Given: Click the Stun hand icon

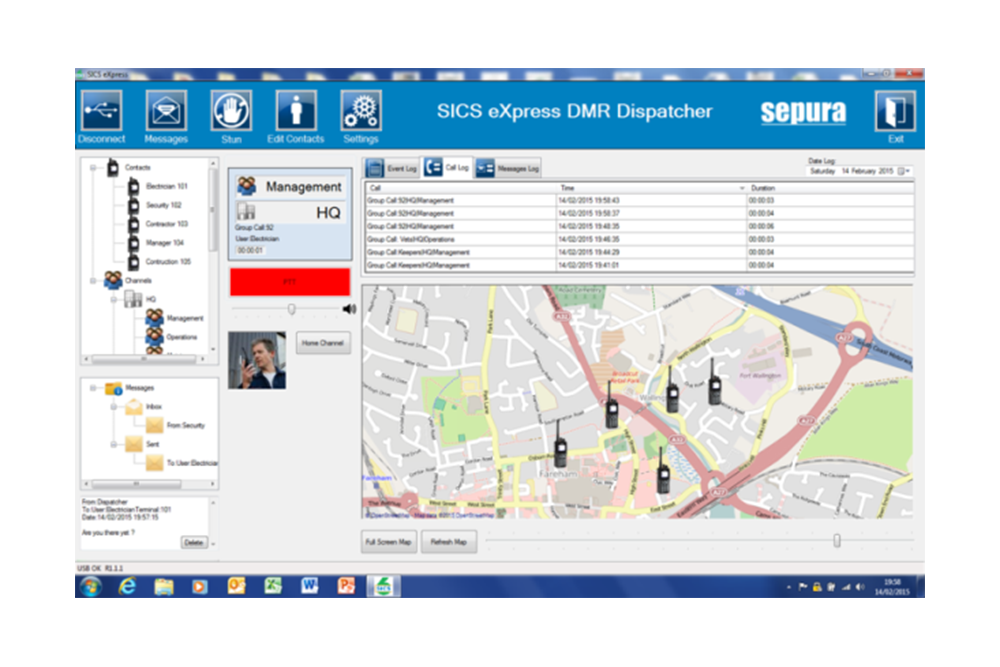Looking at the screenshot, I should [231, 111].
